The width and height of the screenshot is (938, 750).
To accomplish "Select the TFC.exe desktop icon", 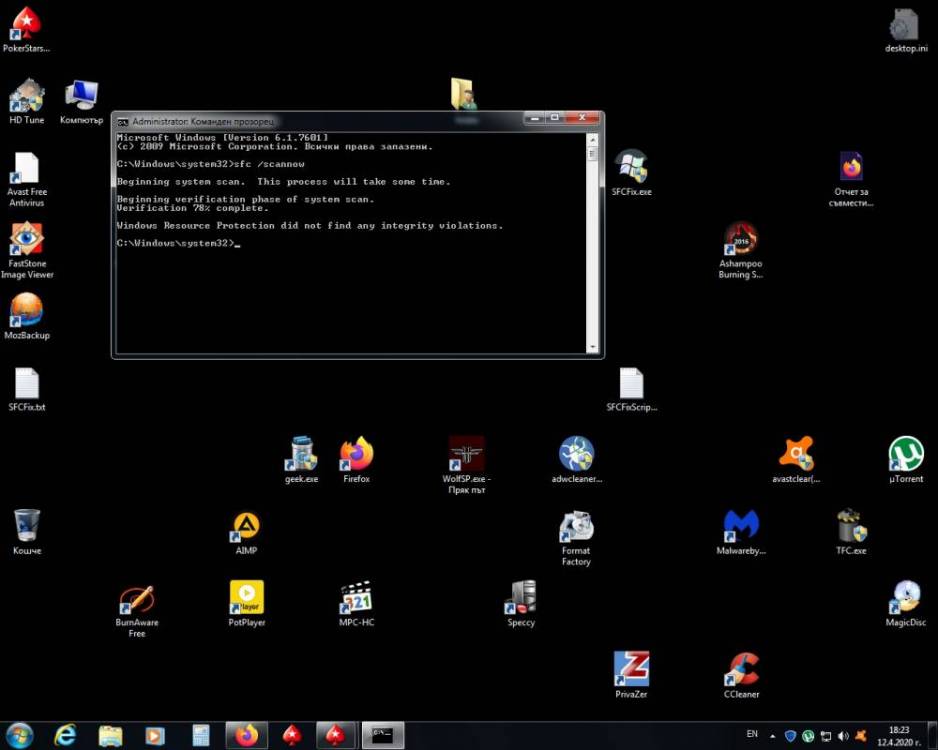I will pos(851,532).
